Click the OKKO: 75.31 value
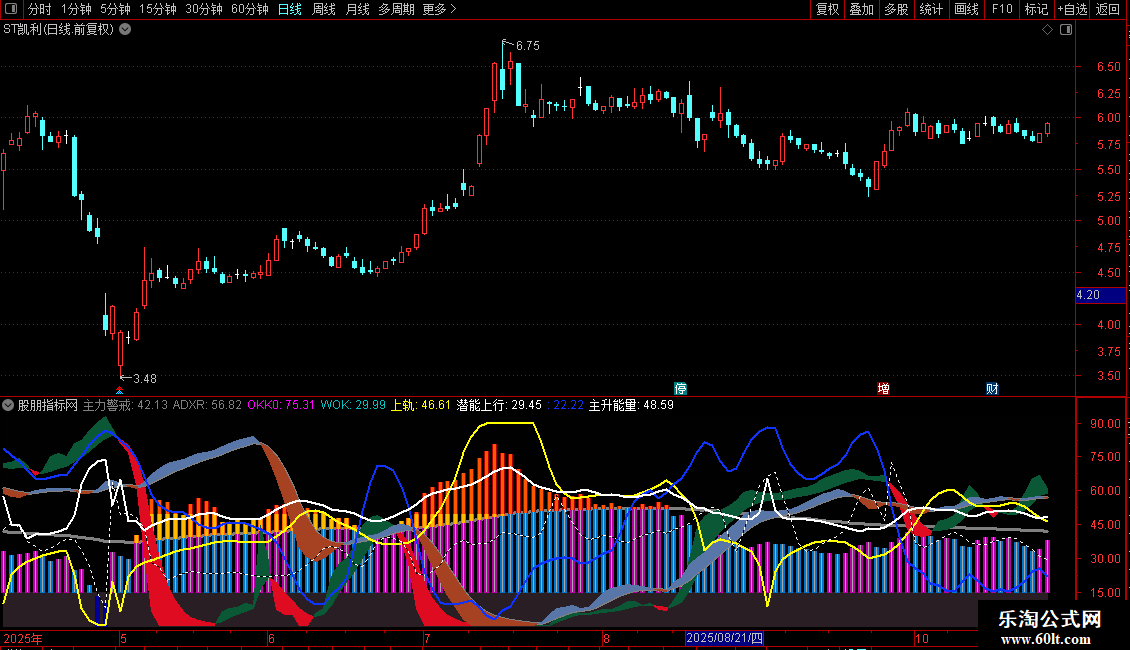Image resolution: width=1130 pixels, height=650 pixels. coord(281,405)
